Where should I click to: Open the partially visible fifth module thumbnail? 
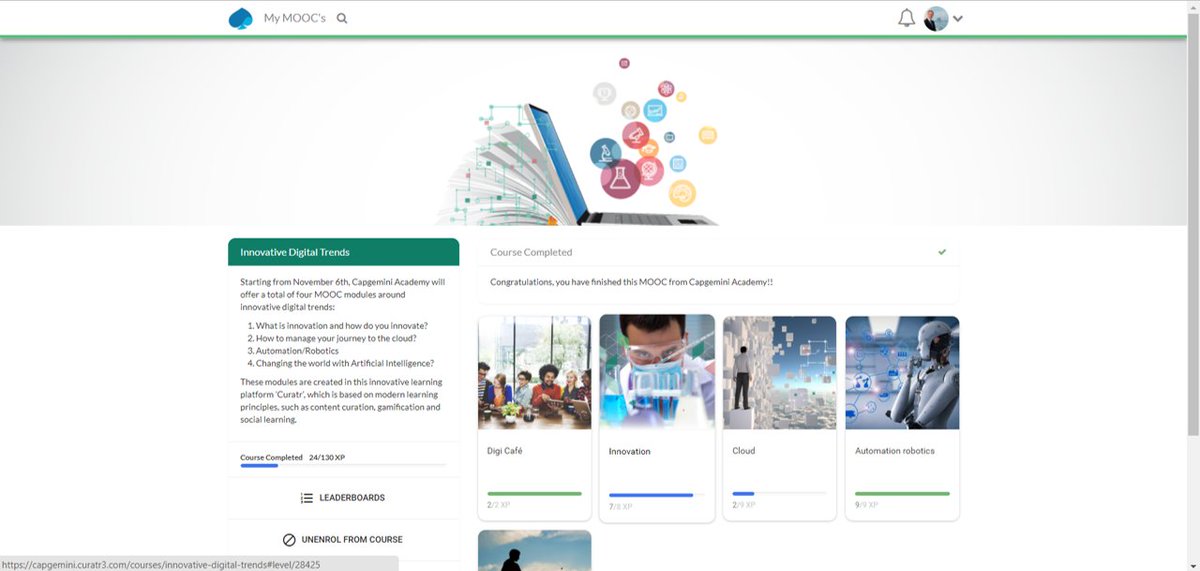[534, 550]
